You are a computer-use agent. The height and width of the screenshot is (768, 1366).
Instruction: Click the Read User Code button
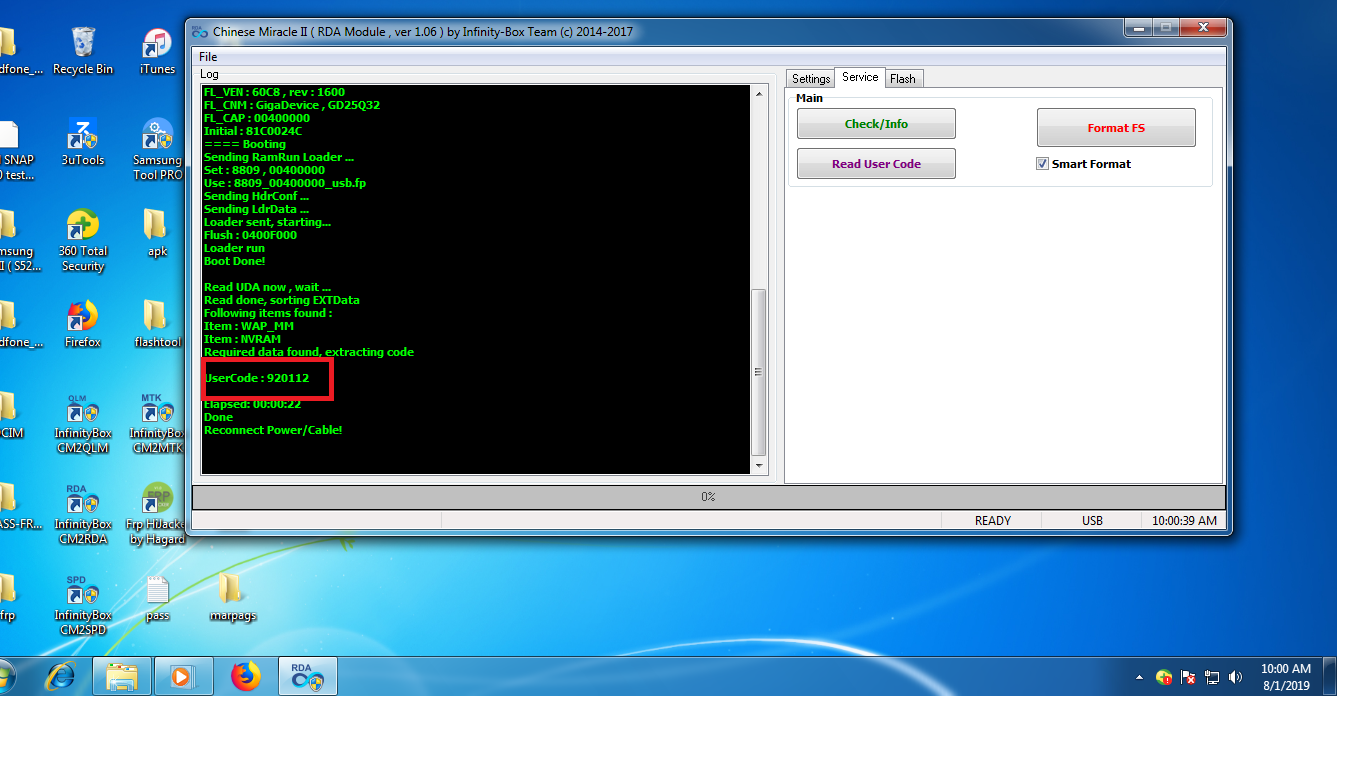point(876,164)
